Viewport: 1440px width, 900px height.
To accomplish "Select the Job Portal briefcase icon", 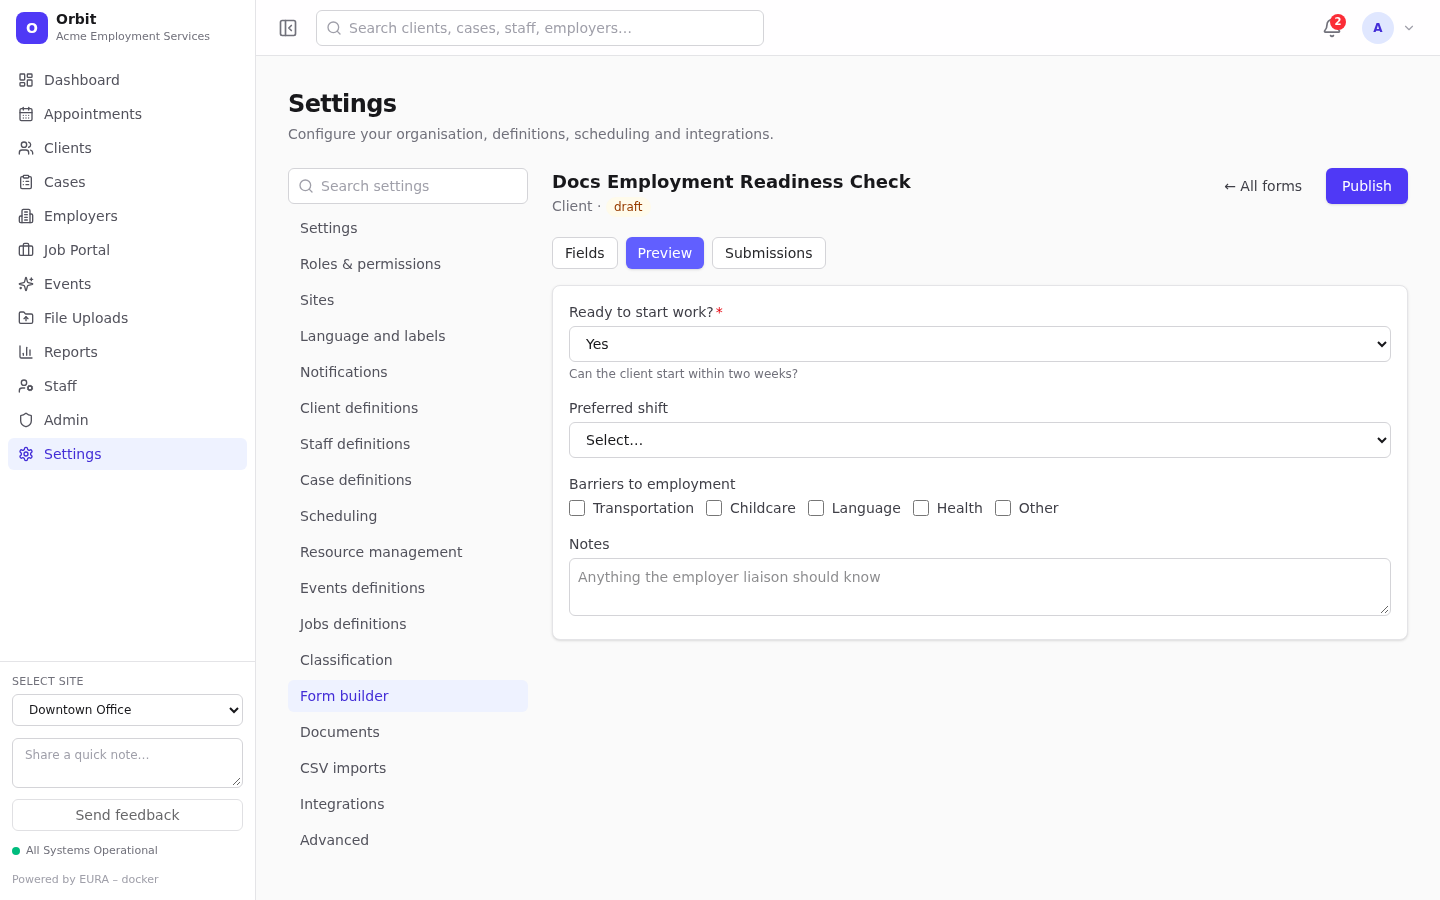I will tap(26, 250).
